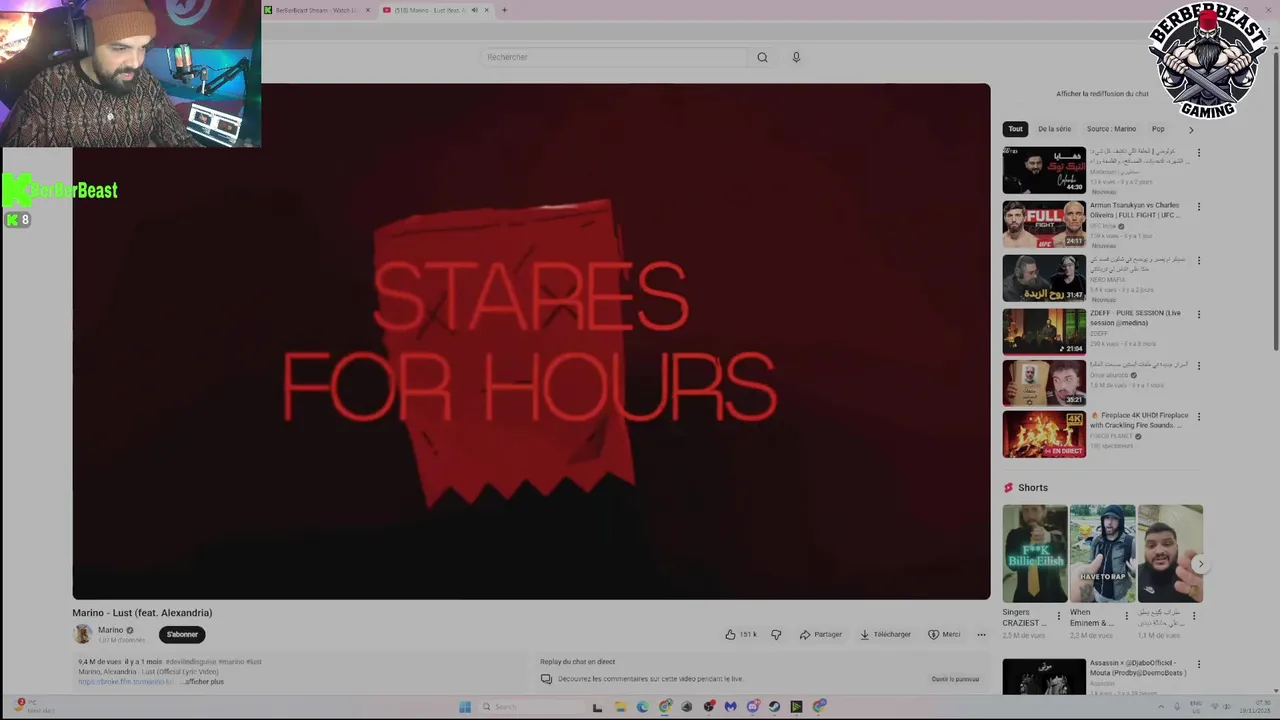Viewport: 1280px width, 720px height.
Task: Open File Explorer folder icon in taskbar
Action: tap(620, 707)
